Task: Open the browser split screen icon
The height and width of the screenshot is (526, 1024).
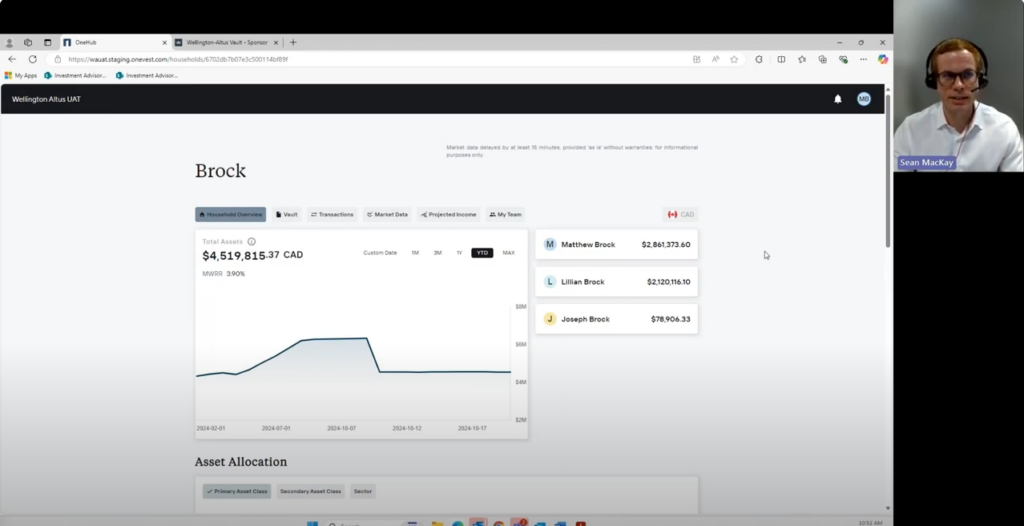Action: (781, 59)
